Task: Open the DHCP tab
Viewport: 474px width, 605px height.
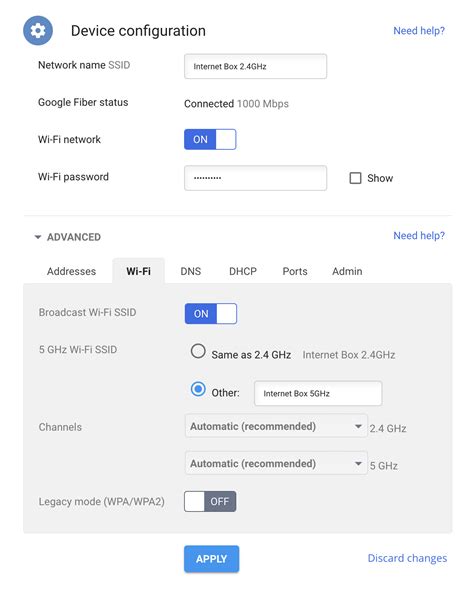Action: [x=243, y=271]
